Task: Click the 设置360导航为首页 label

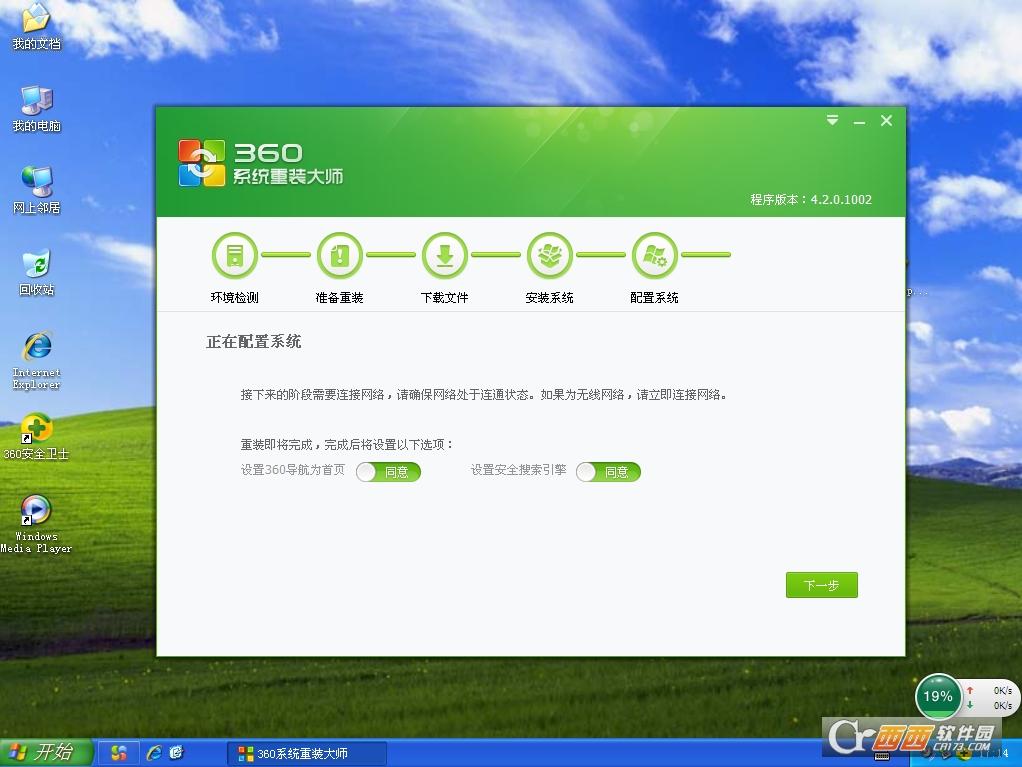Action: 293,470
